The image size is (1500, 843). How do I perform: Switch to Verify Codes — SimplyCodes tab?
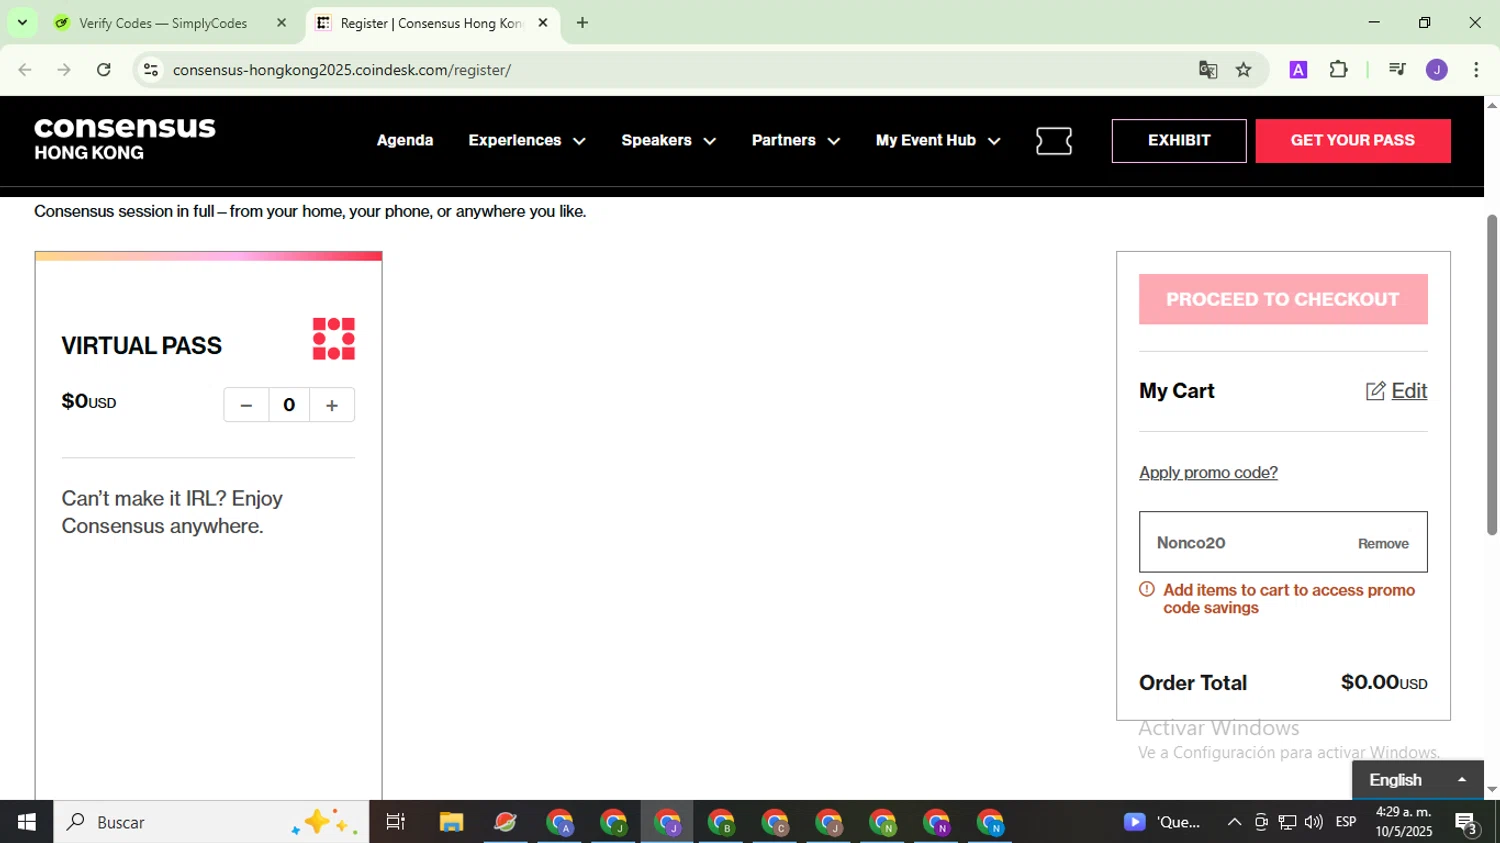[x=163, y=23]
